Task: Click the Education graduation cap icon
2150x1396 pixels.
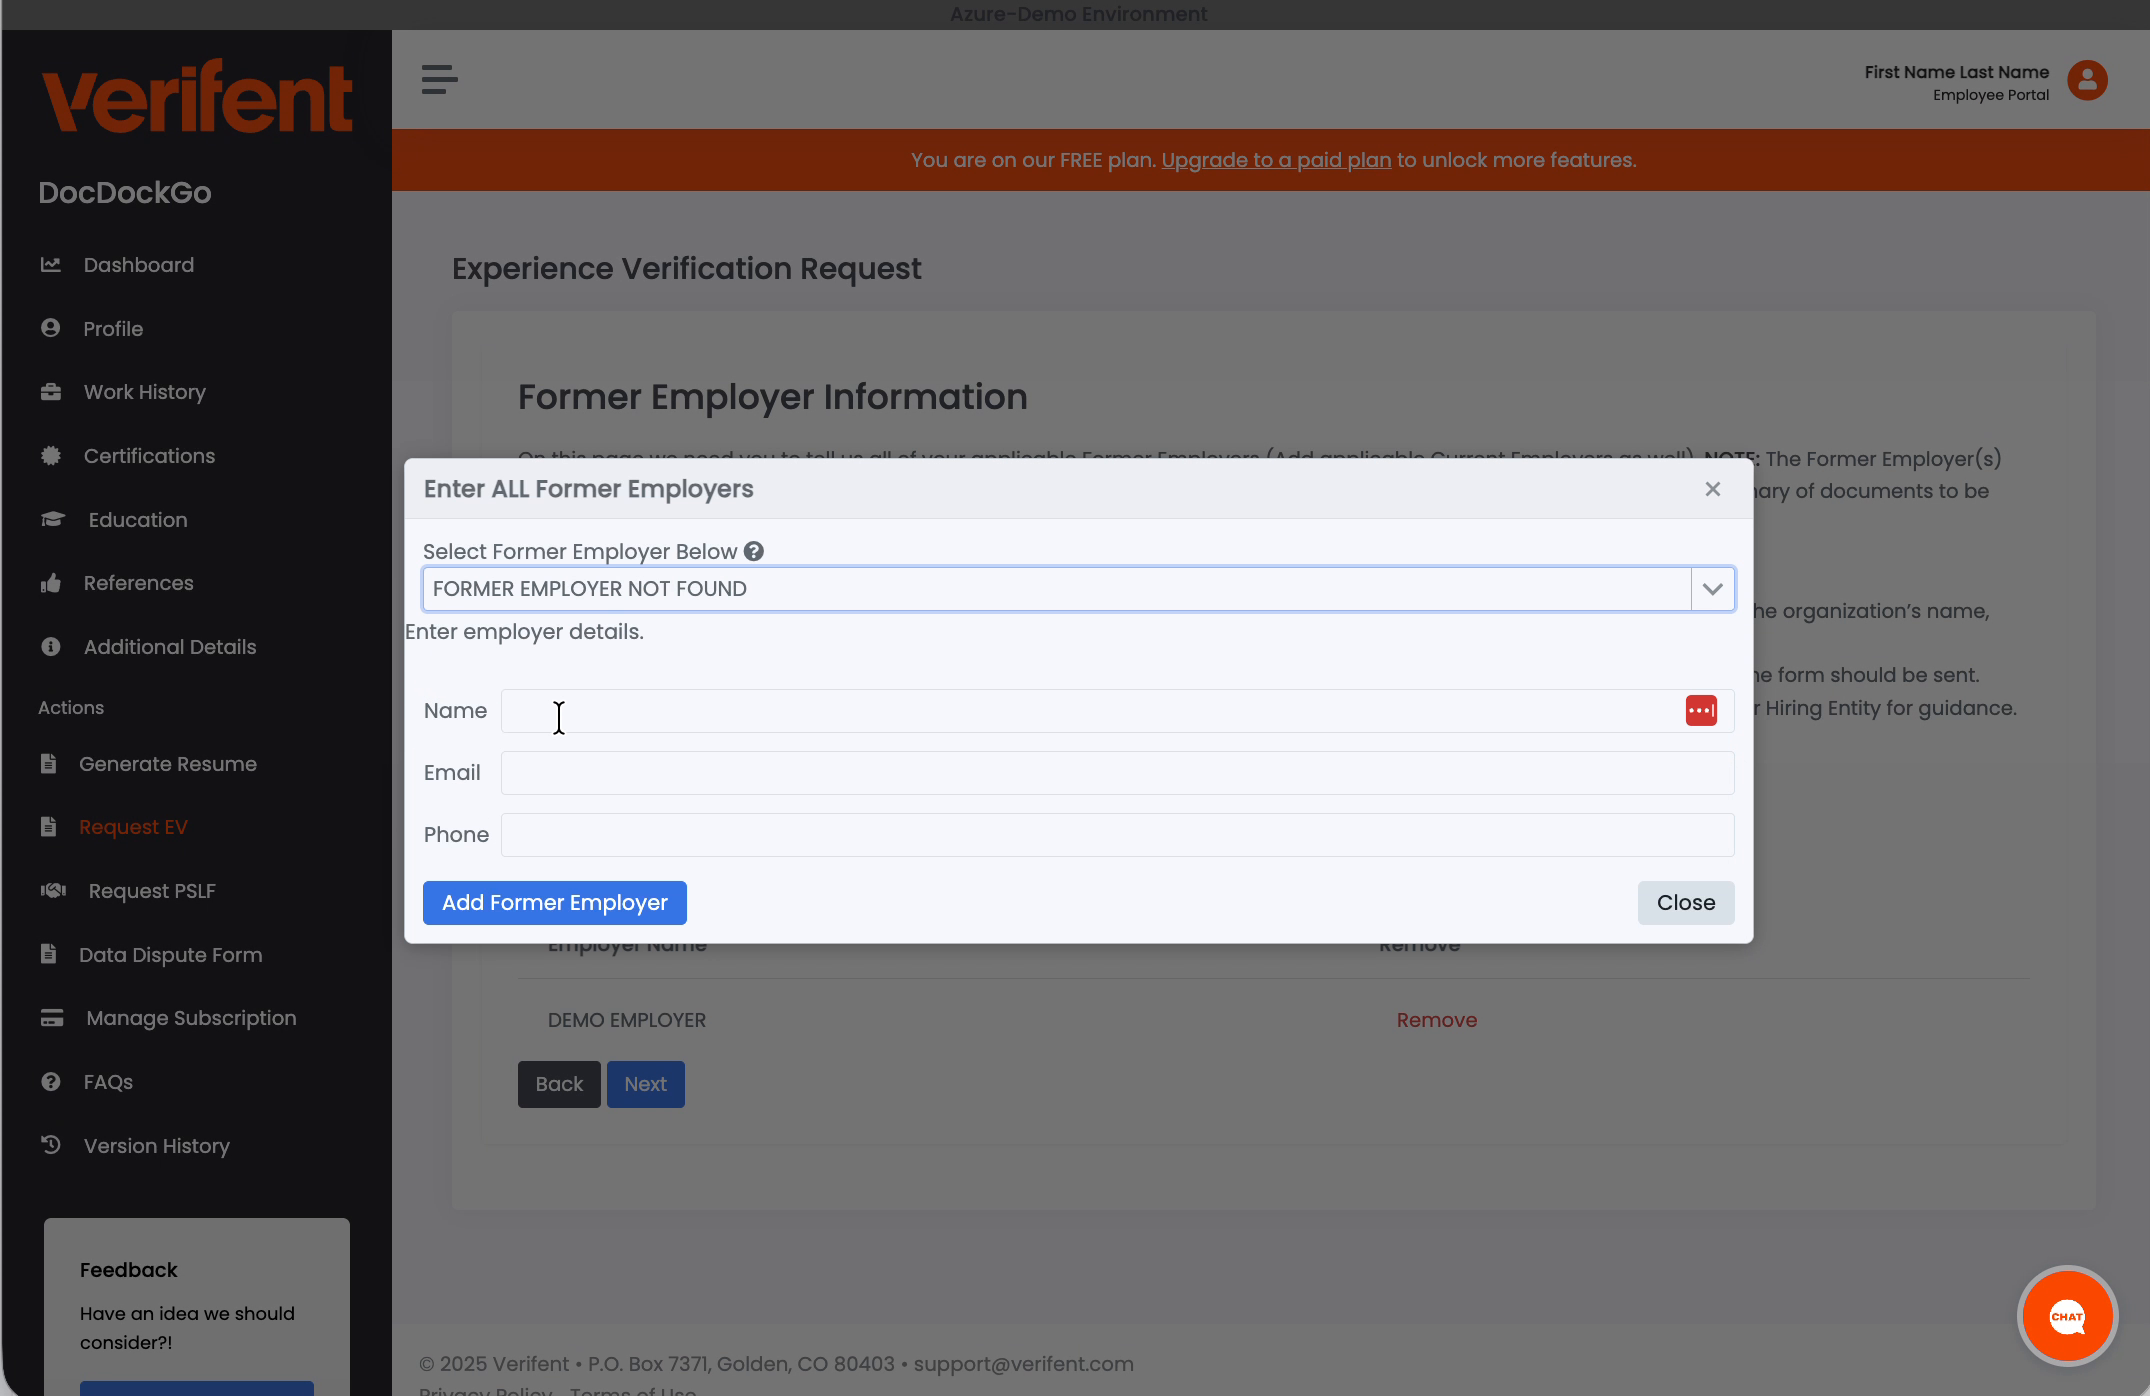Action: [x=52, y=519]
